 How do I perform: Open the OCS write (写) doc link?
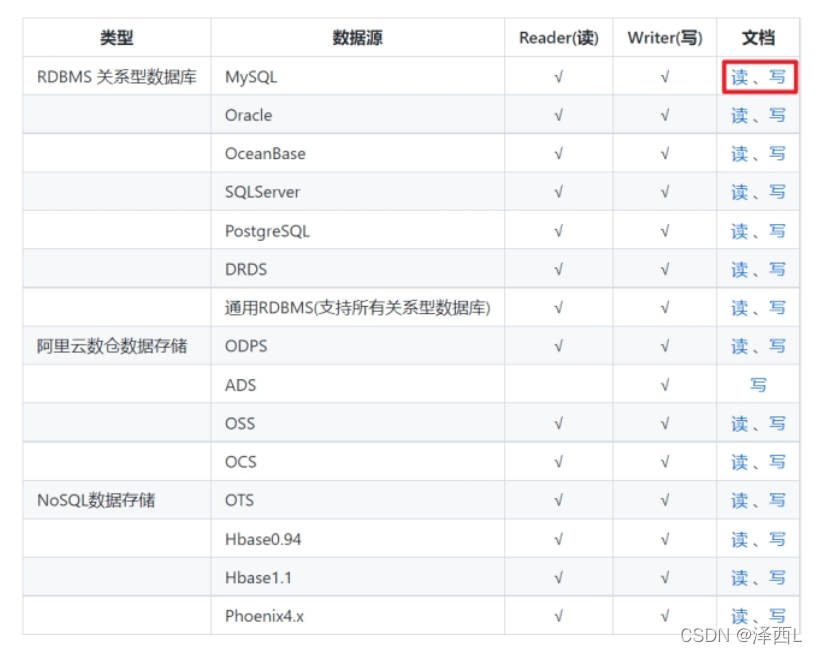pyautogui.click(x=777, y=462)
